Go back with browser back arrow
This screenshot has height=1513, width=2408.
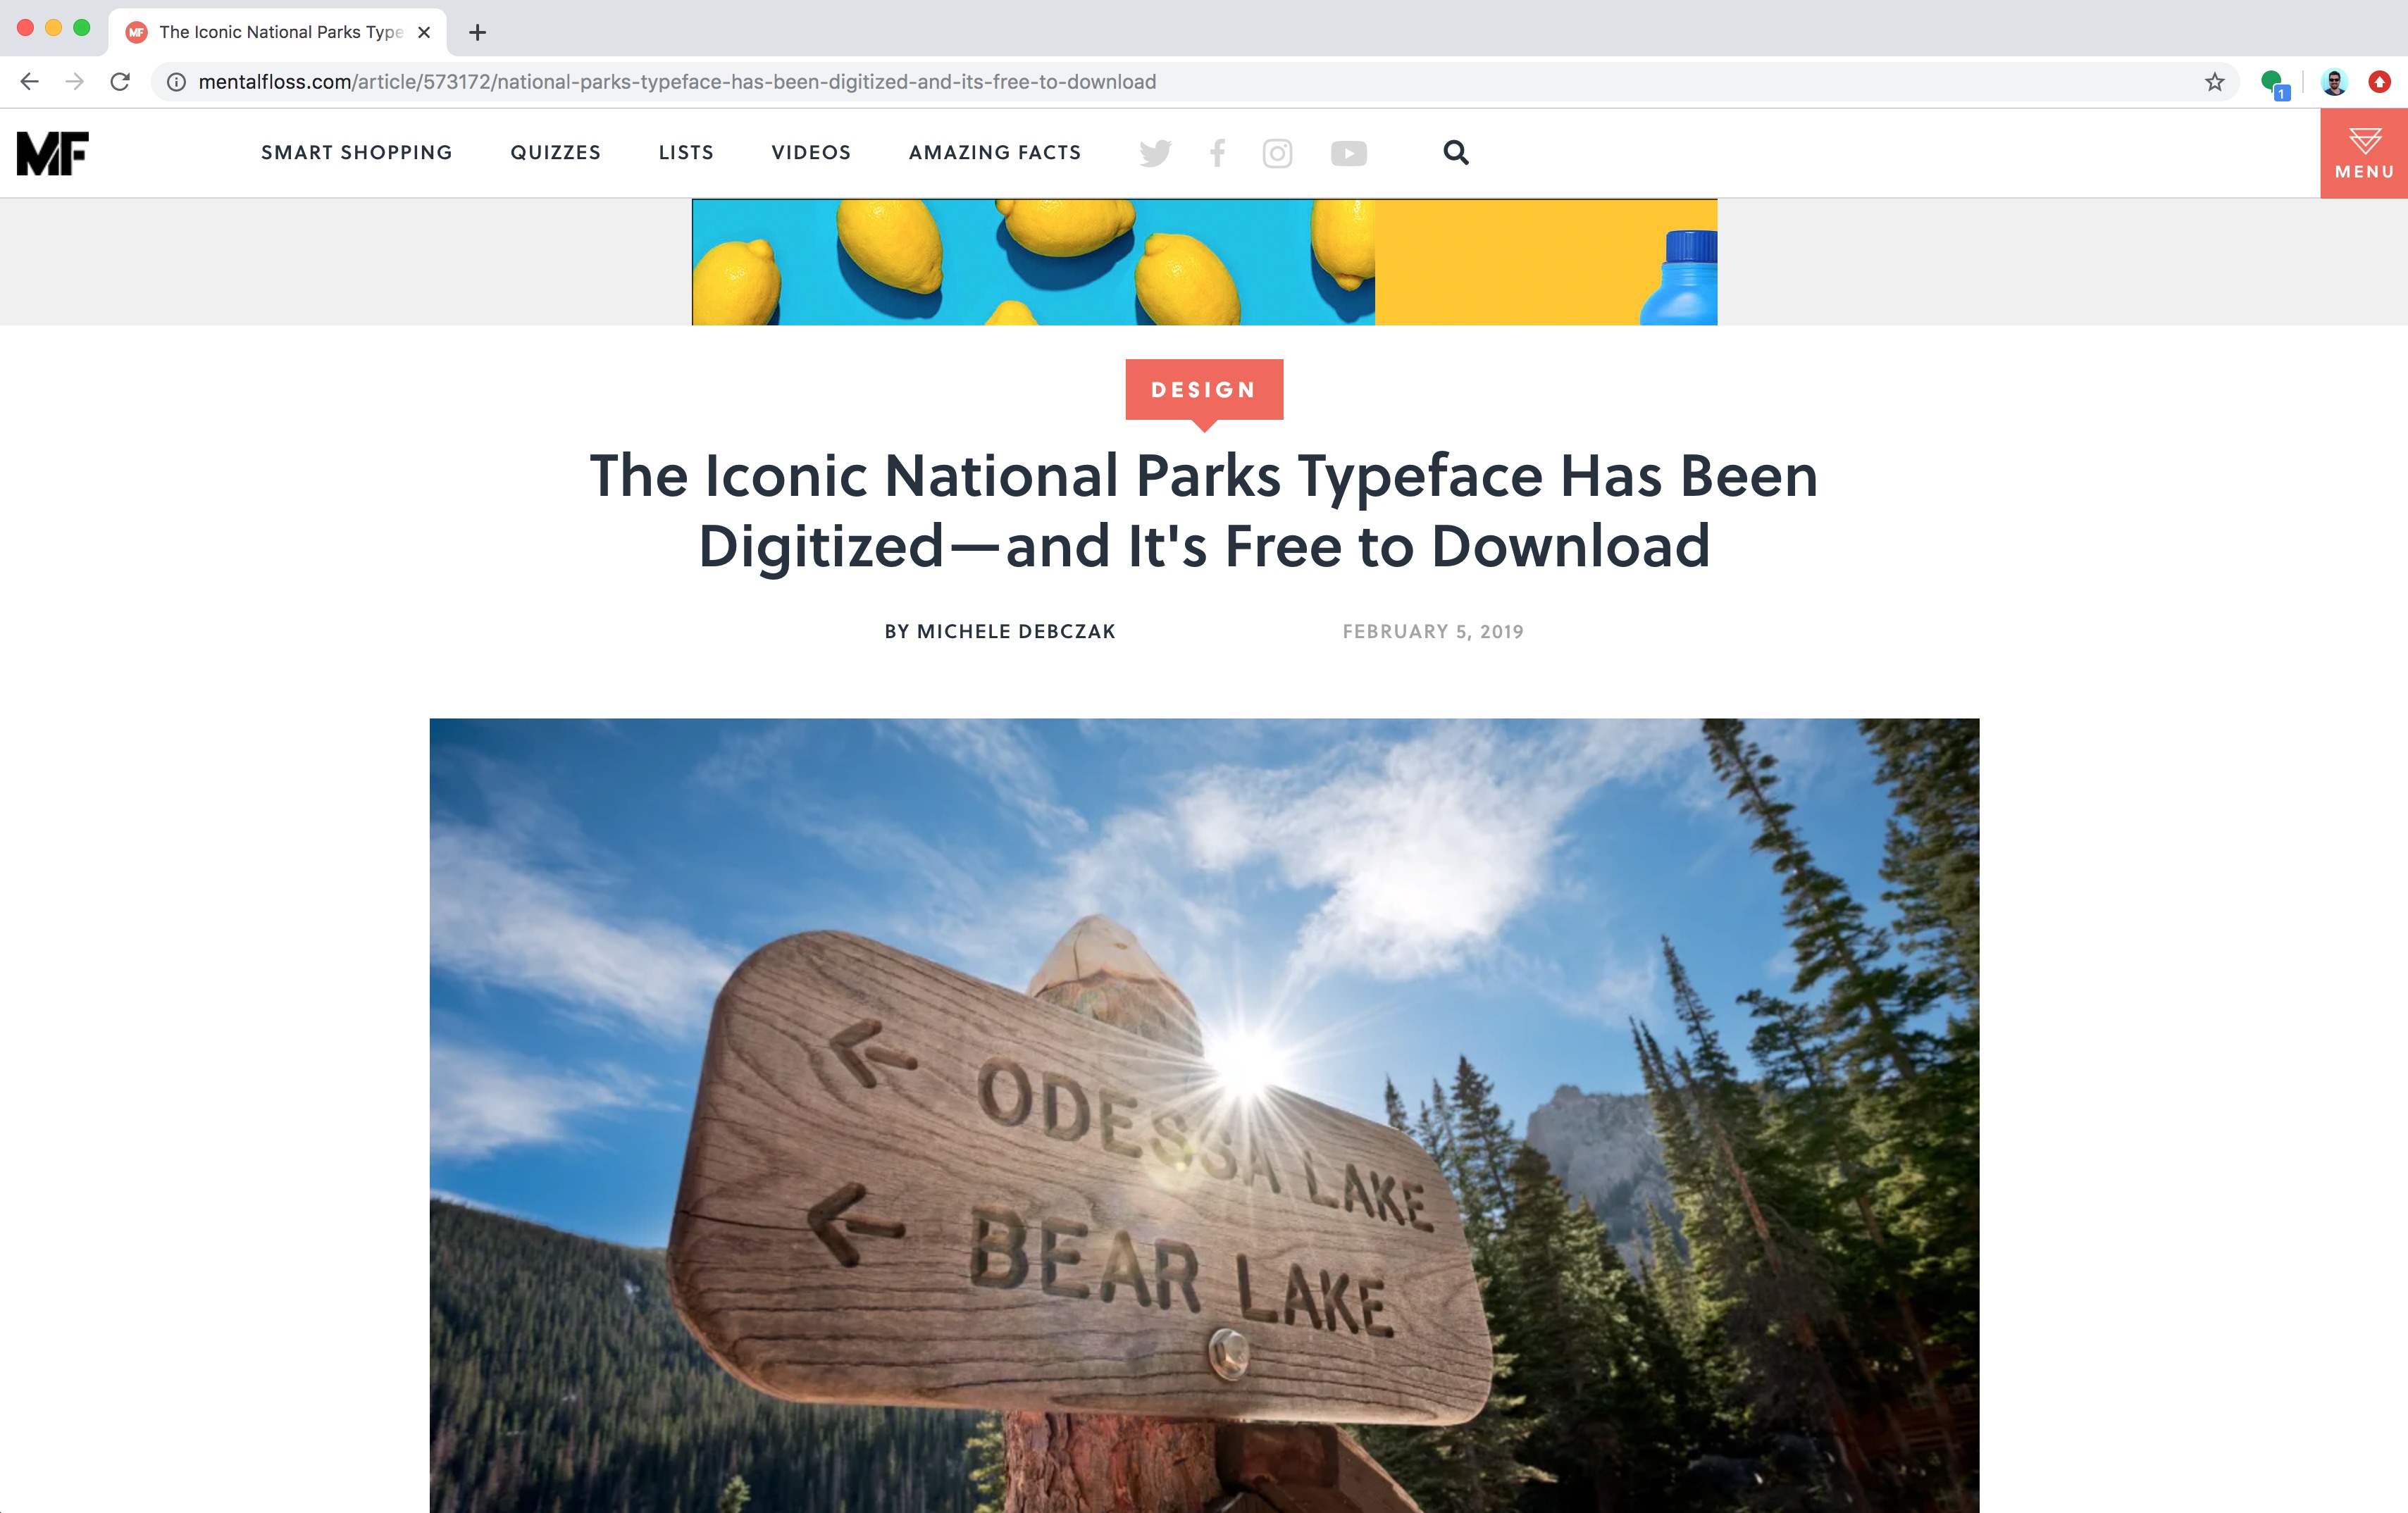[30, 82]
